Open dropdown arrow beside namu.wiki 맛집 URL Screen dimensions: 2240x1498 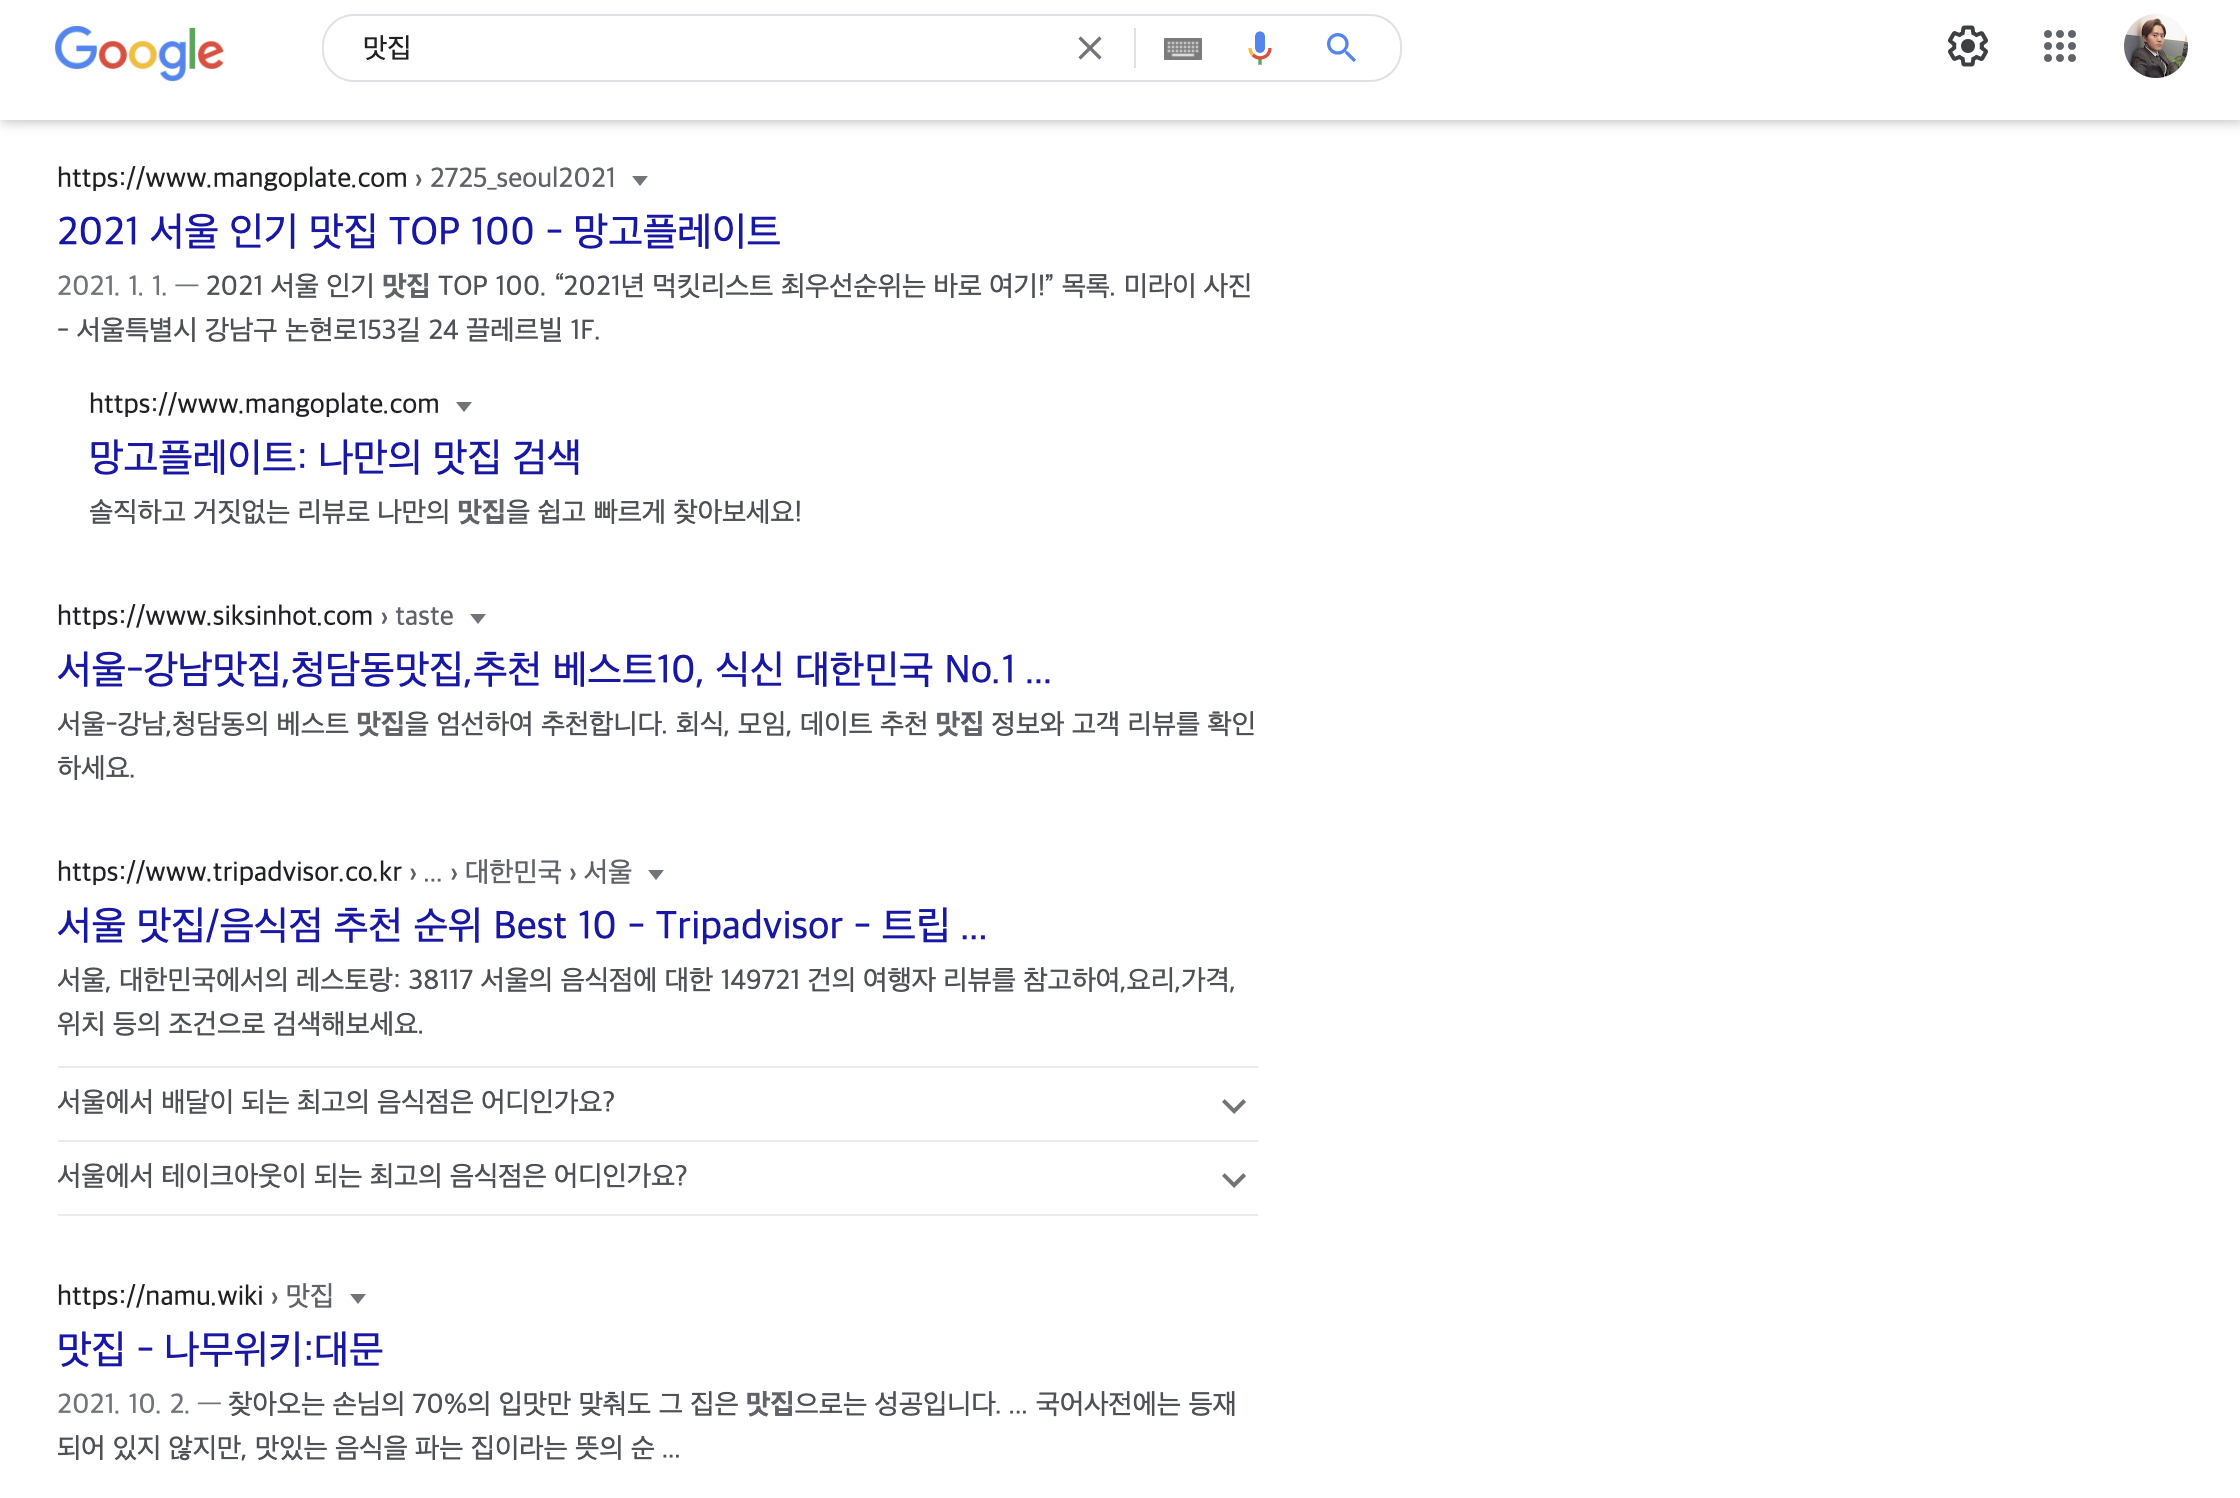click(358, 1298)
